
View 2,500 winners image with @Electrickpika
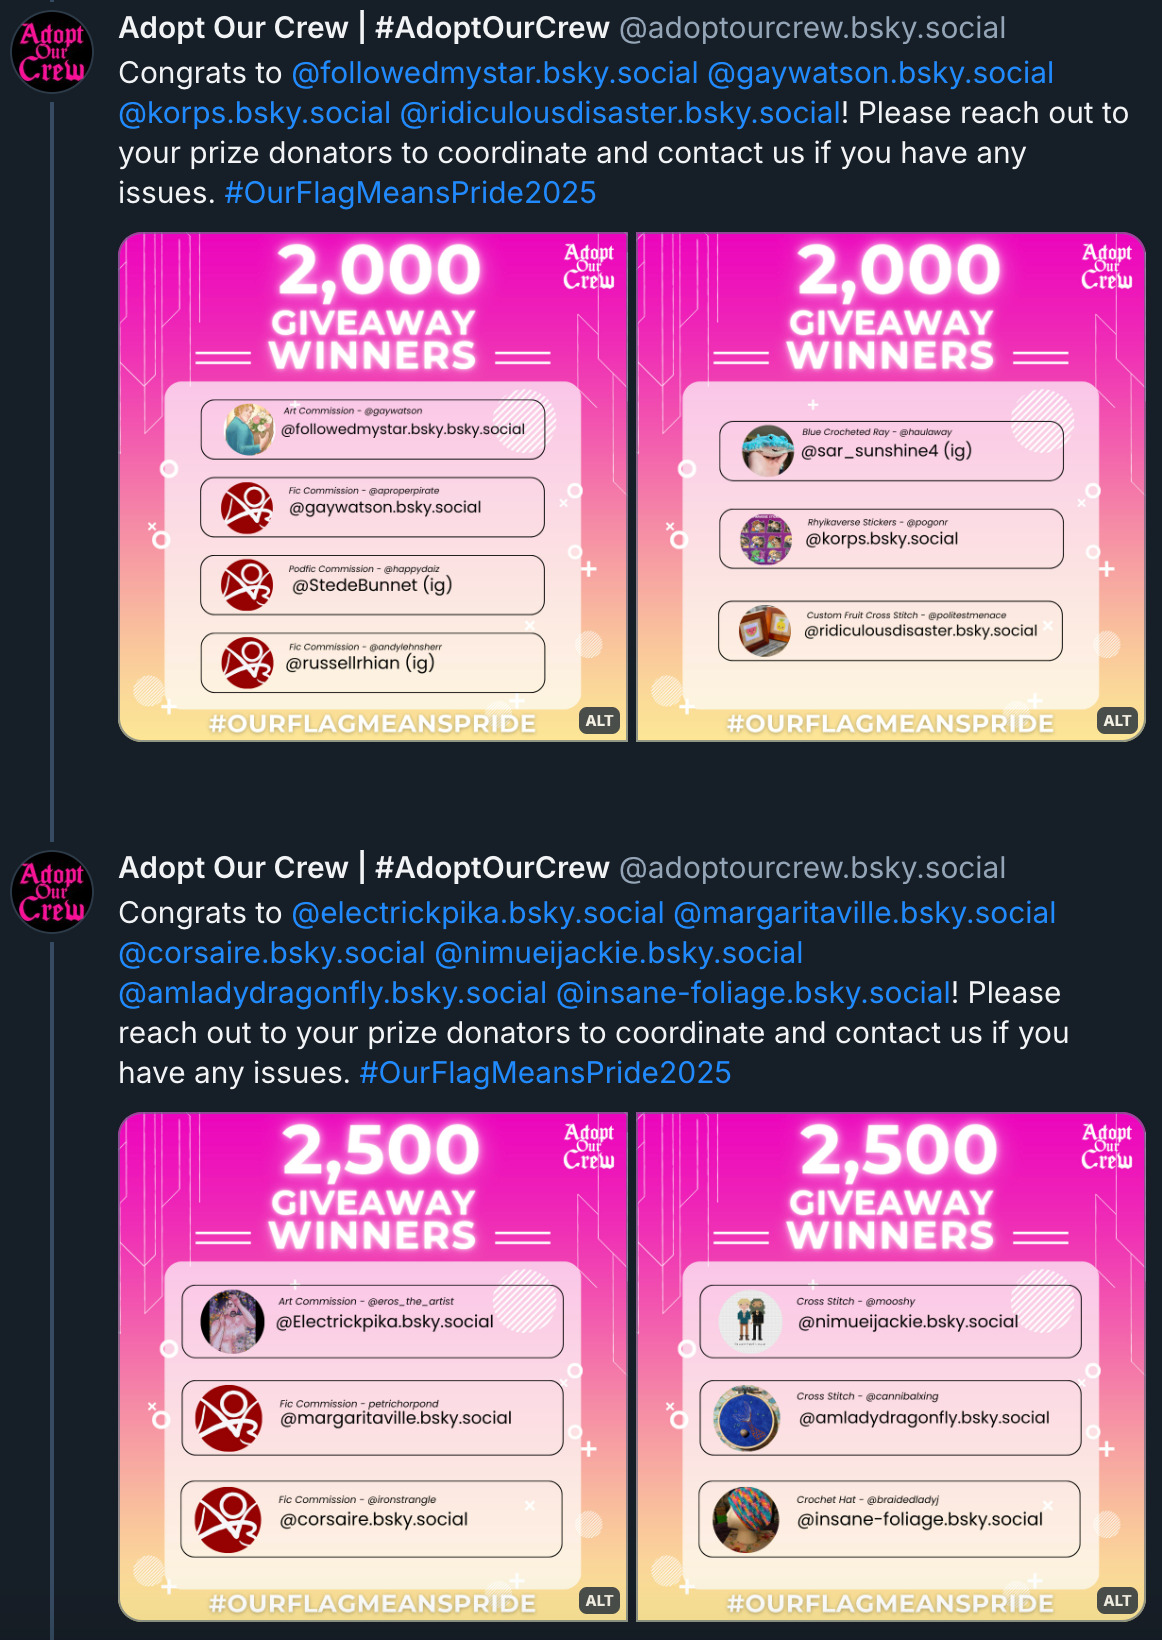373,1367
